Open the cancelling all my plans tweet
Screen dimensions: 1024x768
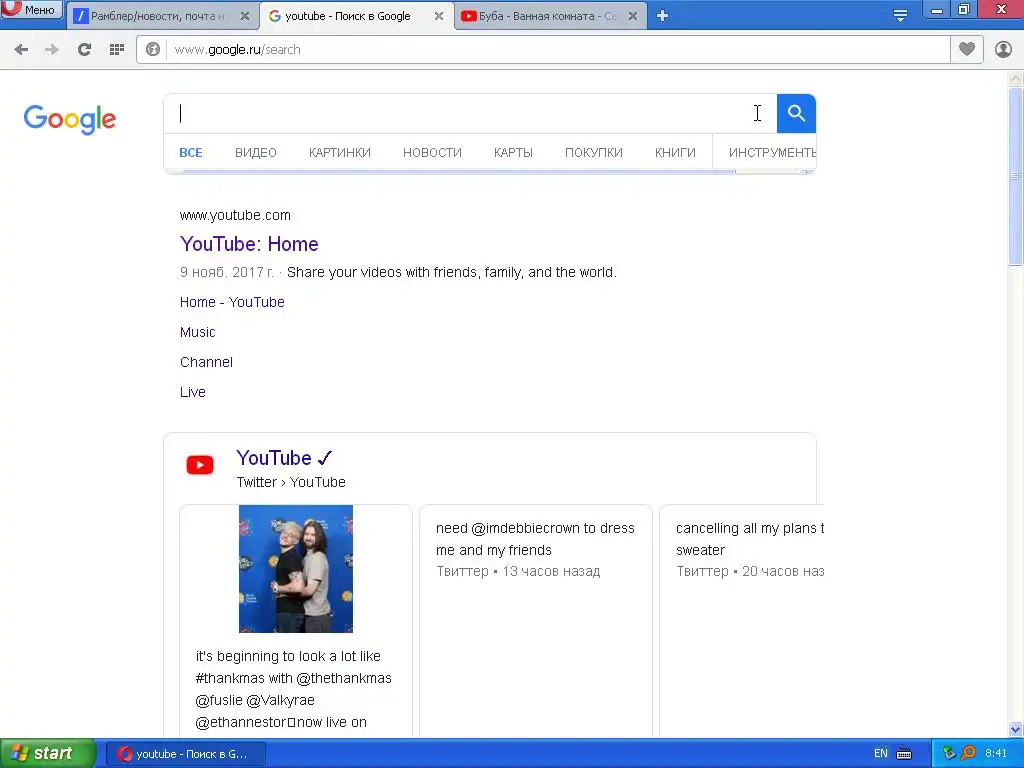742,620
